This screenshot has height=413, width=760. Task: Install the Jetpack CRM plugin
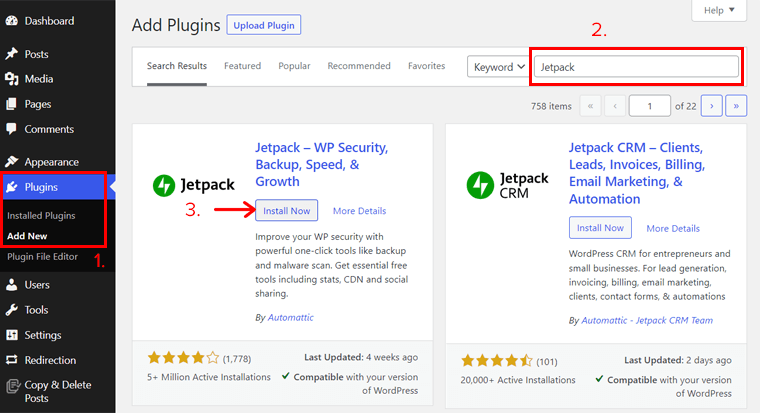pyautogui.click(x=600, y=228)
